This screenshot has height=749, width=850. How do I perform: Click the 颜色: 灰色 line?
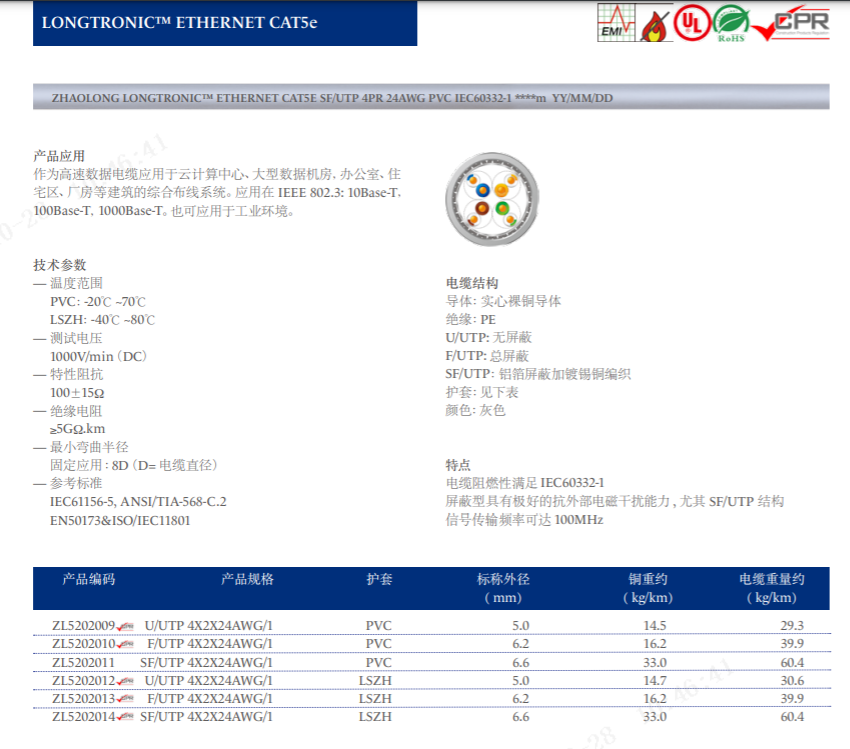475,410
